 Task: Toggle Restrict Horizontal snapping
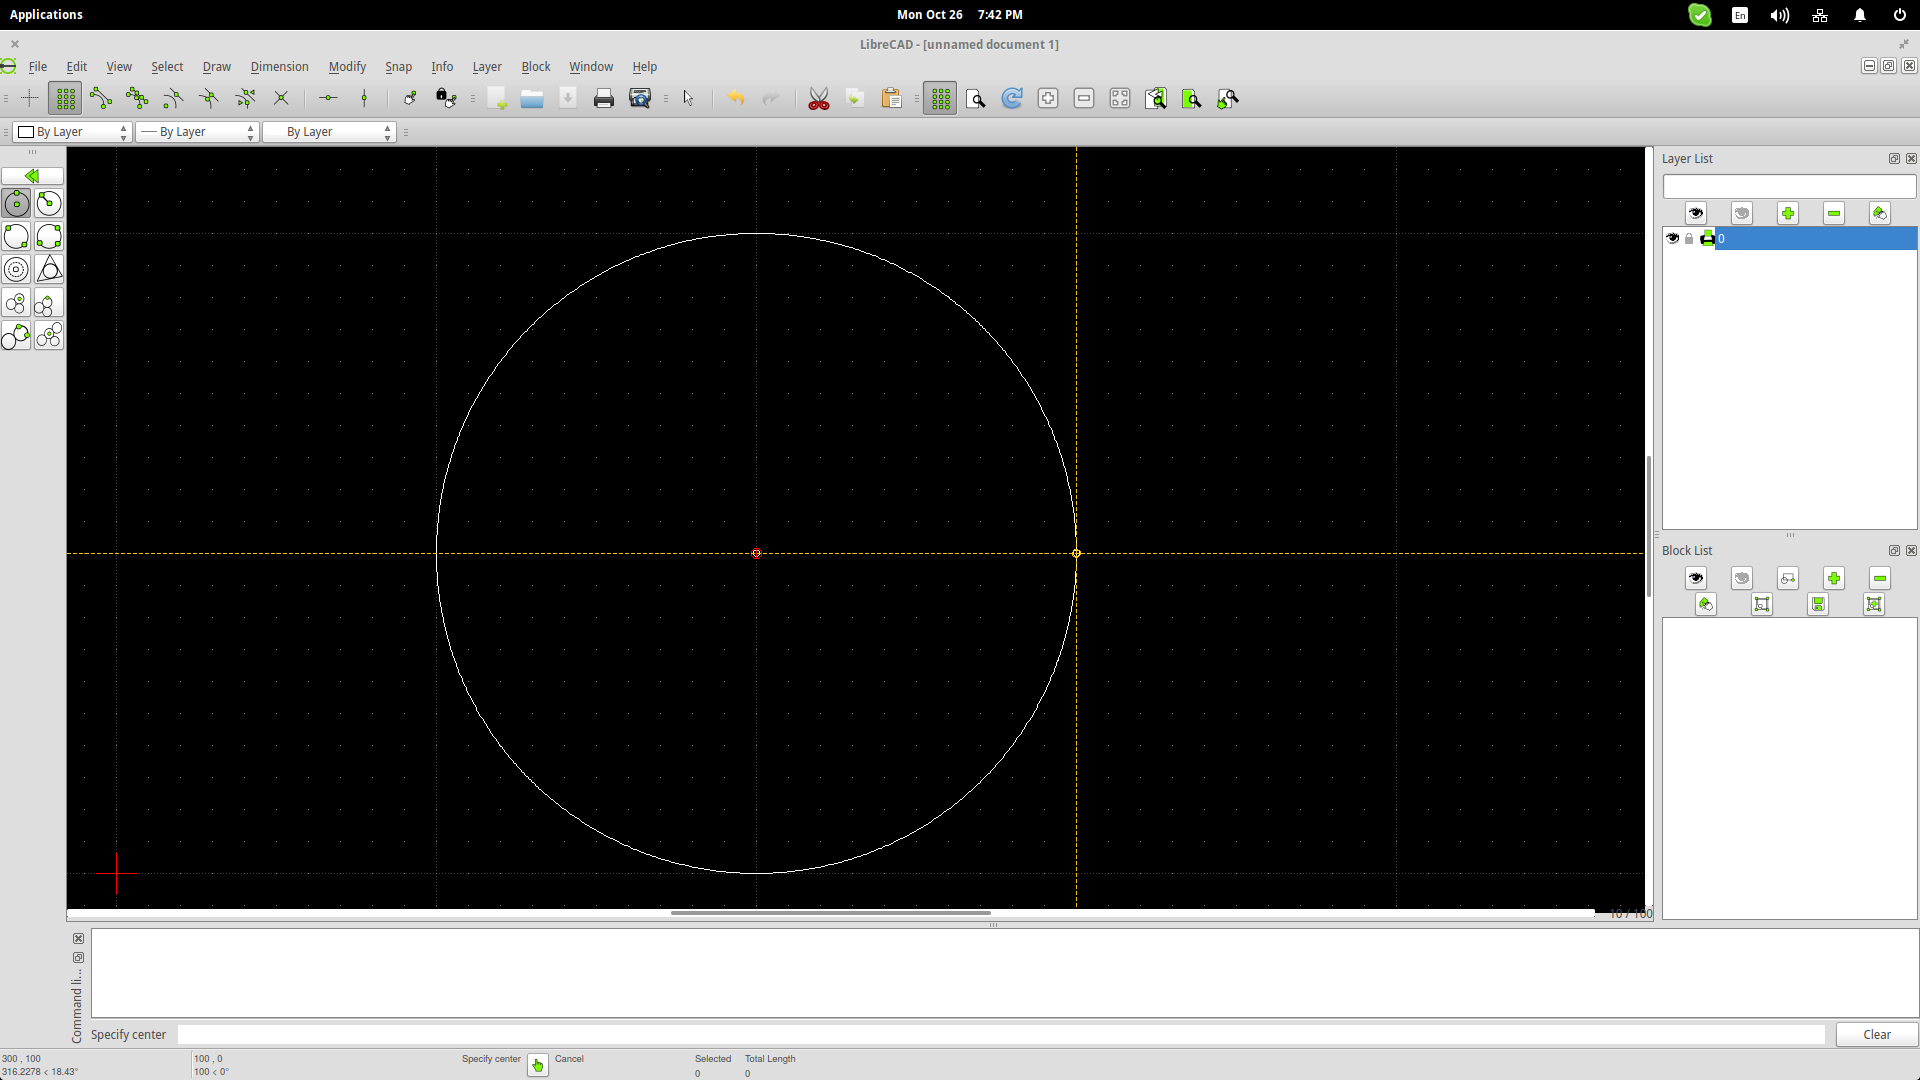click(328, 98)
